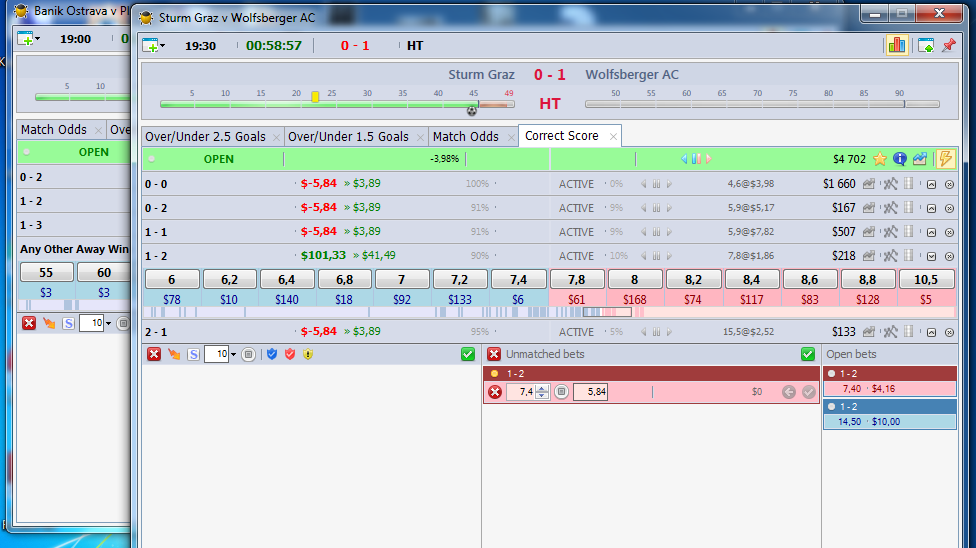Click the red shield icon

289,354
